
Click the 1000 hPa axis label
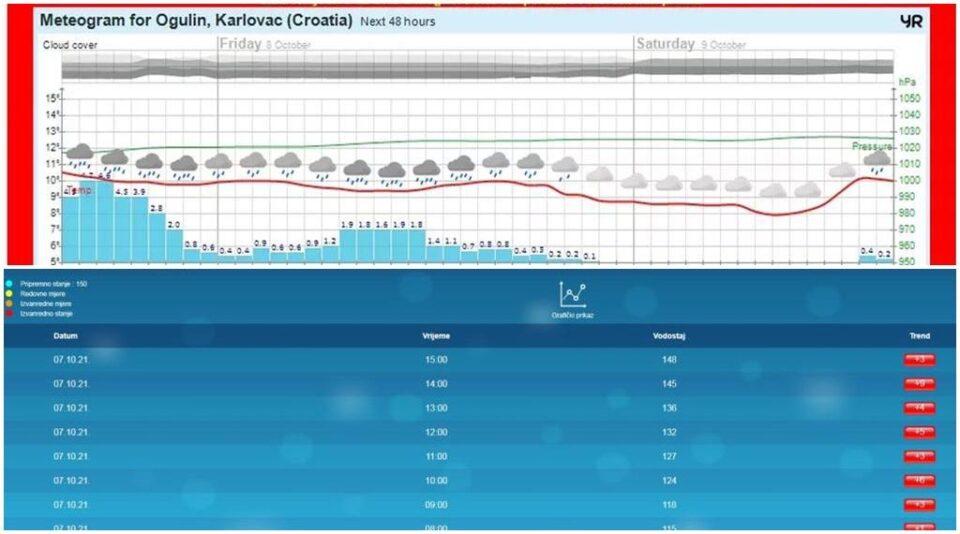(909, 180)
